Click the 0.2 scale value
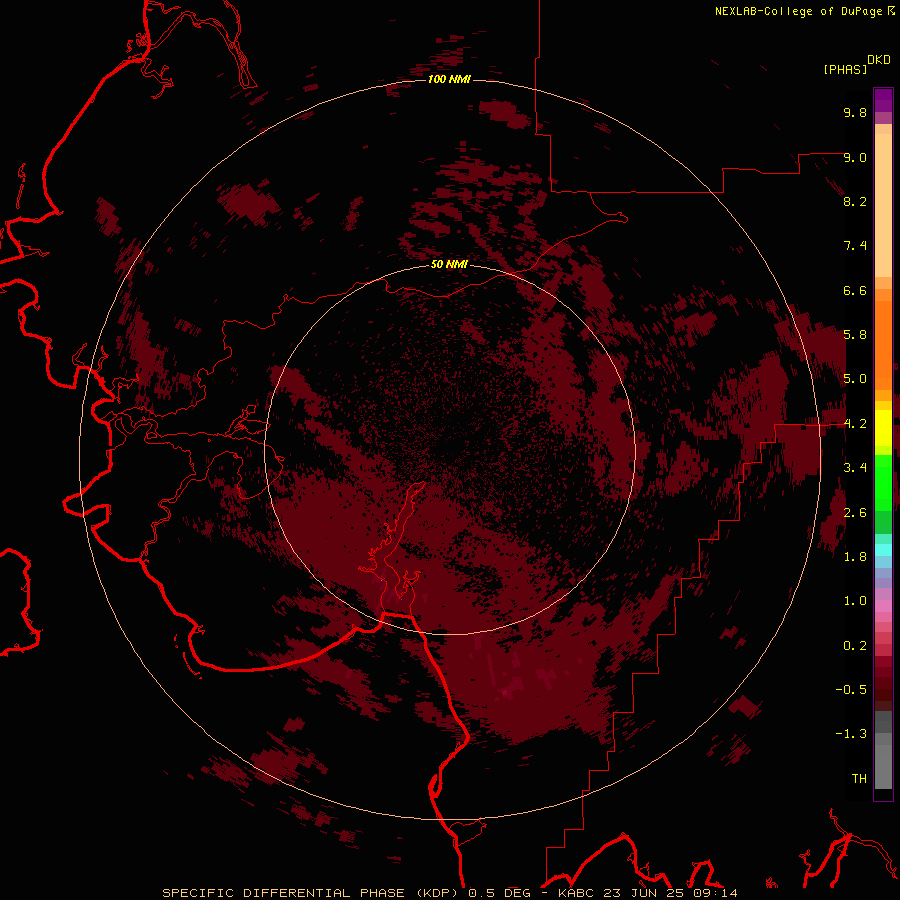 855,646
